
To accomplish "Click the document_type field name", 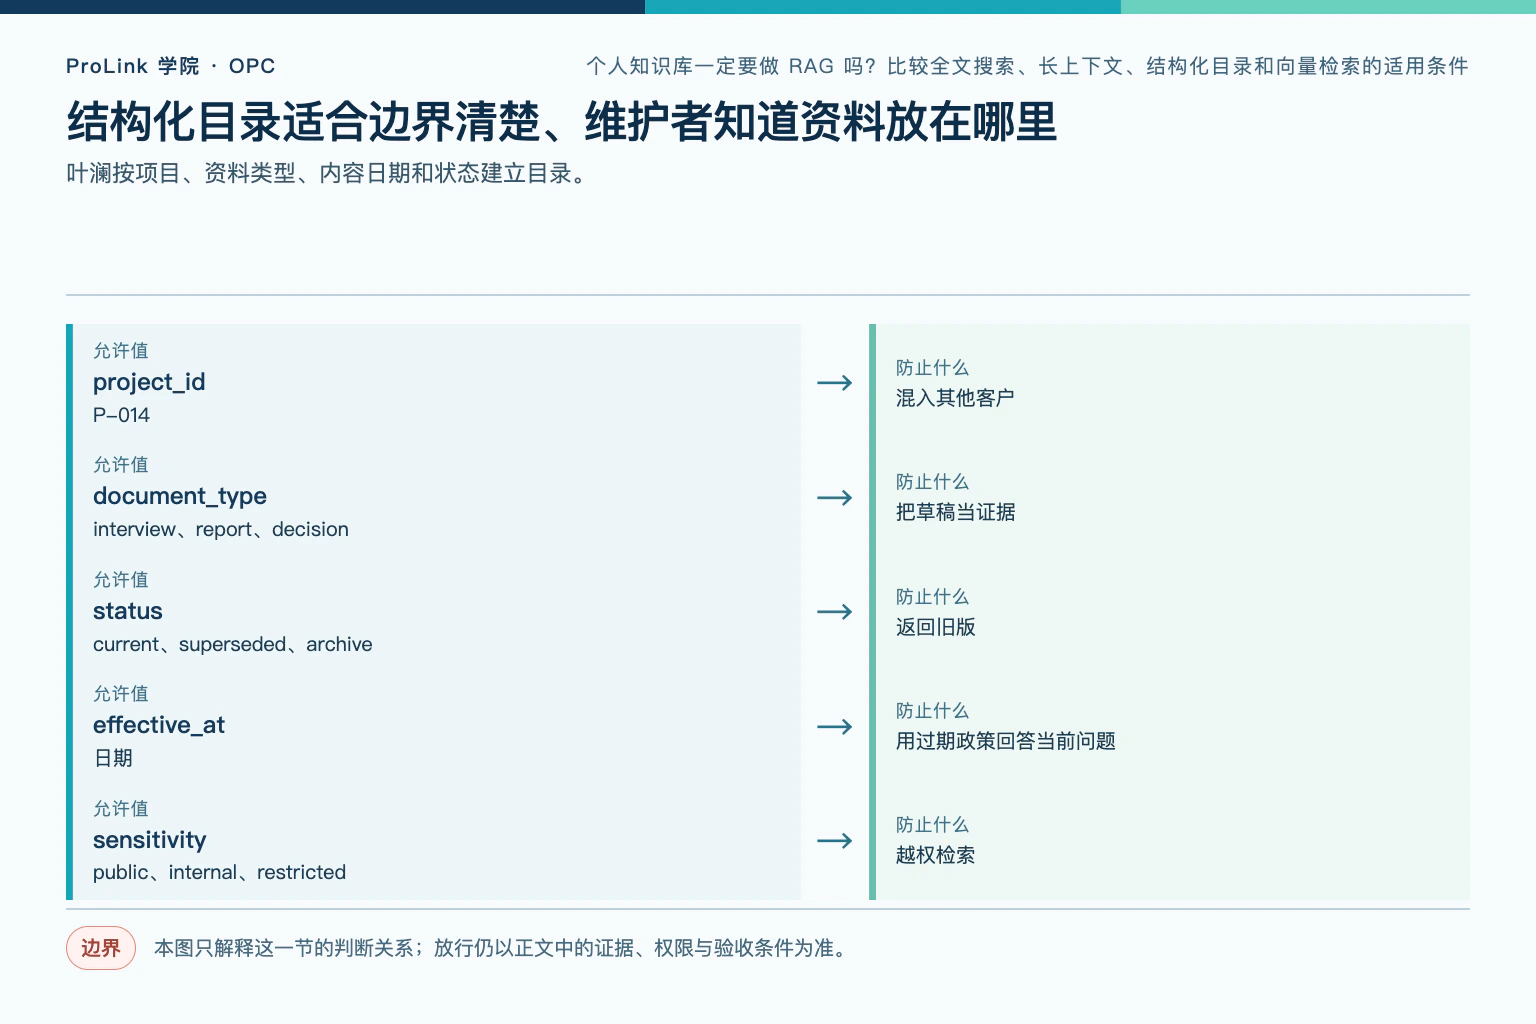I will point(180,496).
